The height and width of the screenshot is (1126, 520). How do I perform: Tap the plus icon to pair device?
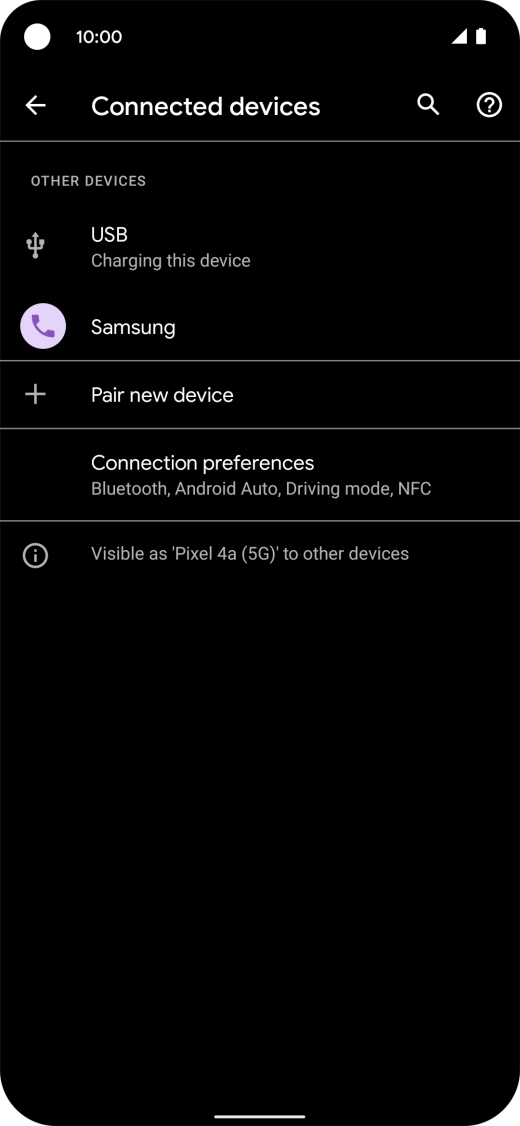pos(35,394)
